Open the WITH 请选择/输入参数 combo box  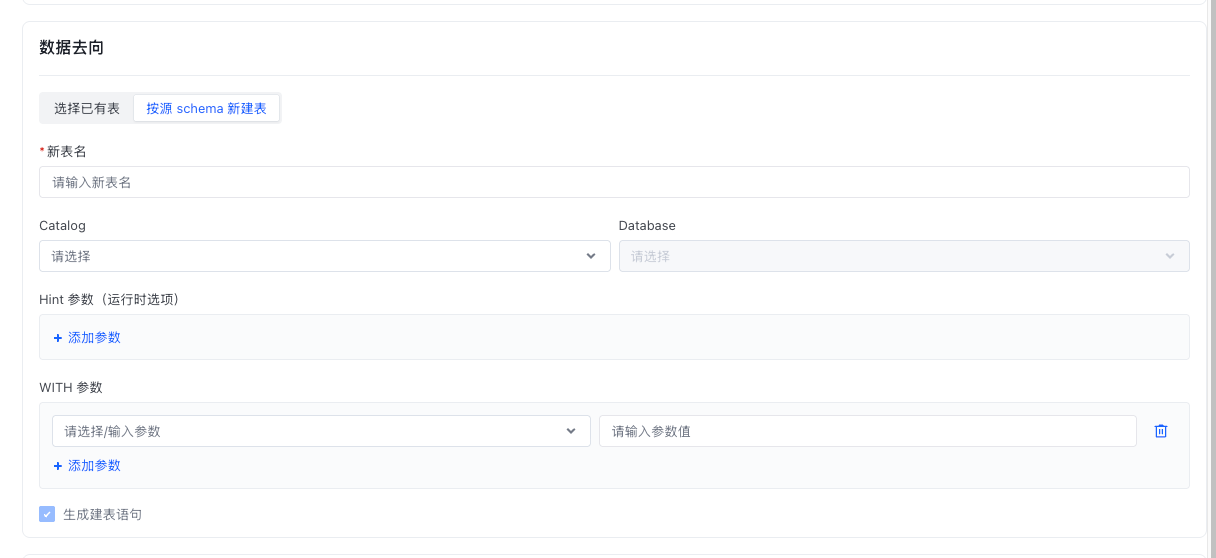pyautogui.click(x=321, y=431)
